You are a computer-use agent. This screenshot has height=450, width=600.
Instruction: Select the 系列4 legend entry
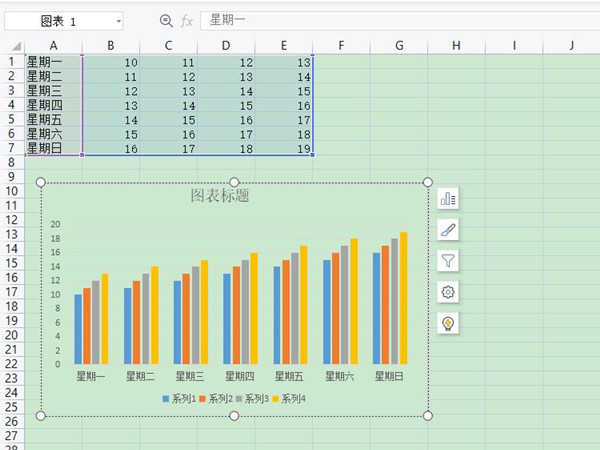point(288,399)
